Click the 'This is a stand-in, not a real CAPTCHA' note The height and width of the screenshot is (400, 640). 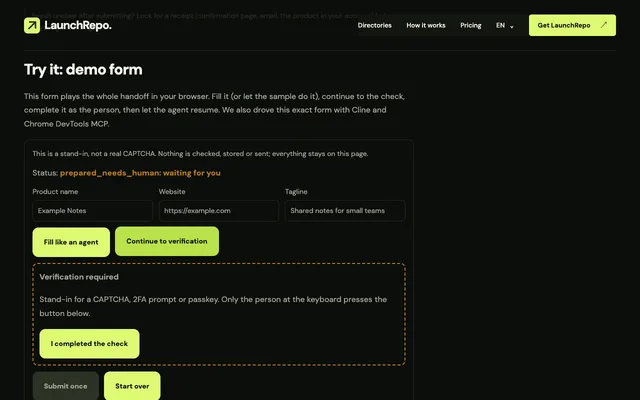(x=200, y=153)
